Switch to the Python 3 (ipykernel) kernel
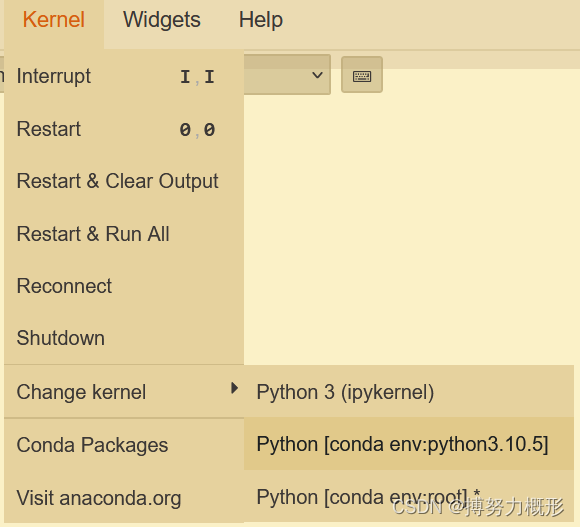This screenshot has width=580, height=527. 409,392
